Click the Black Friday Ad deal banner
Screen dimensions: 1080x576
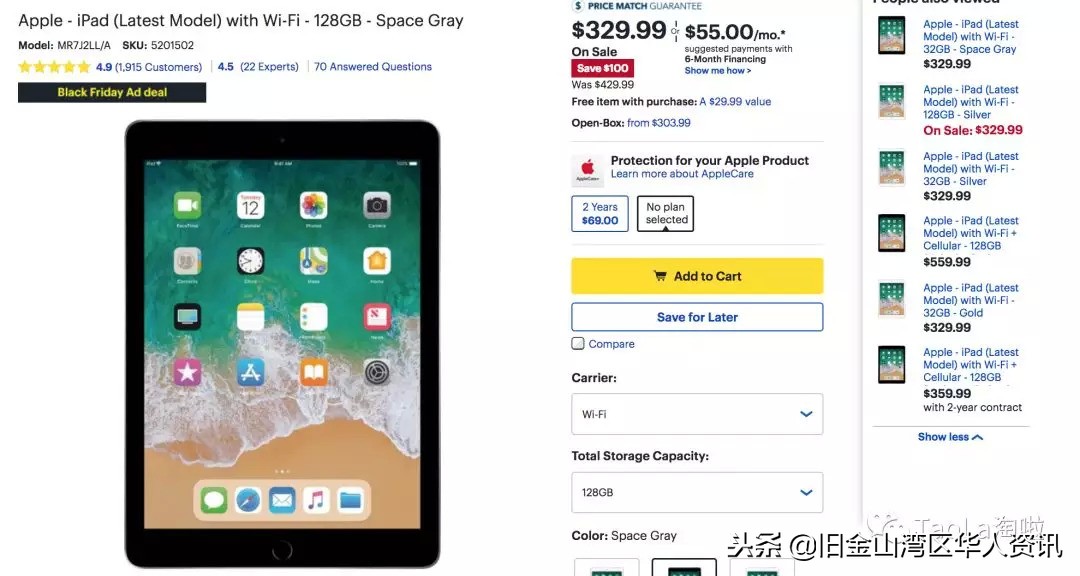pyautogui.click(x=112, y=92)
